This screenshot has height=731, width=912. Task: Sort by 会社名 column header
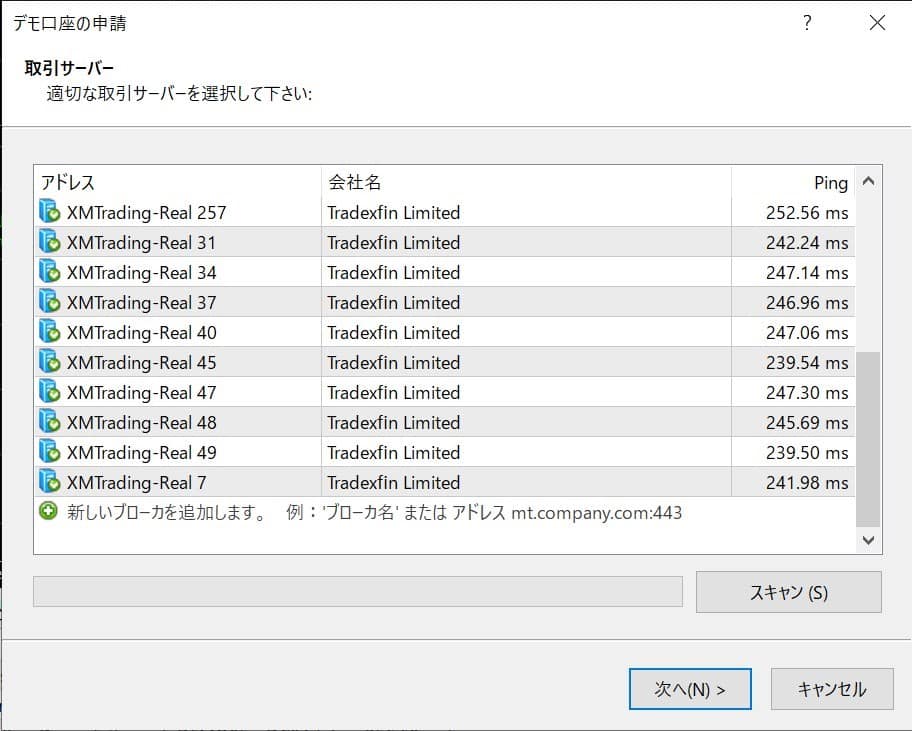[526, 182]
